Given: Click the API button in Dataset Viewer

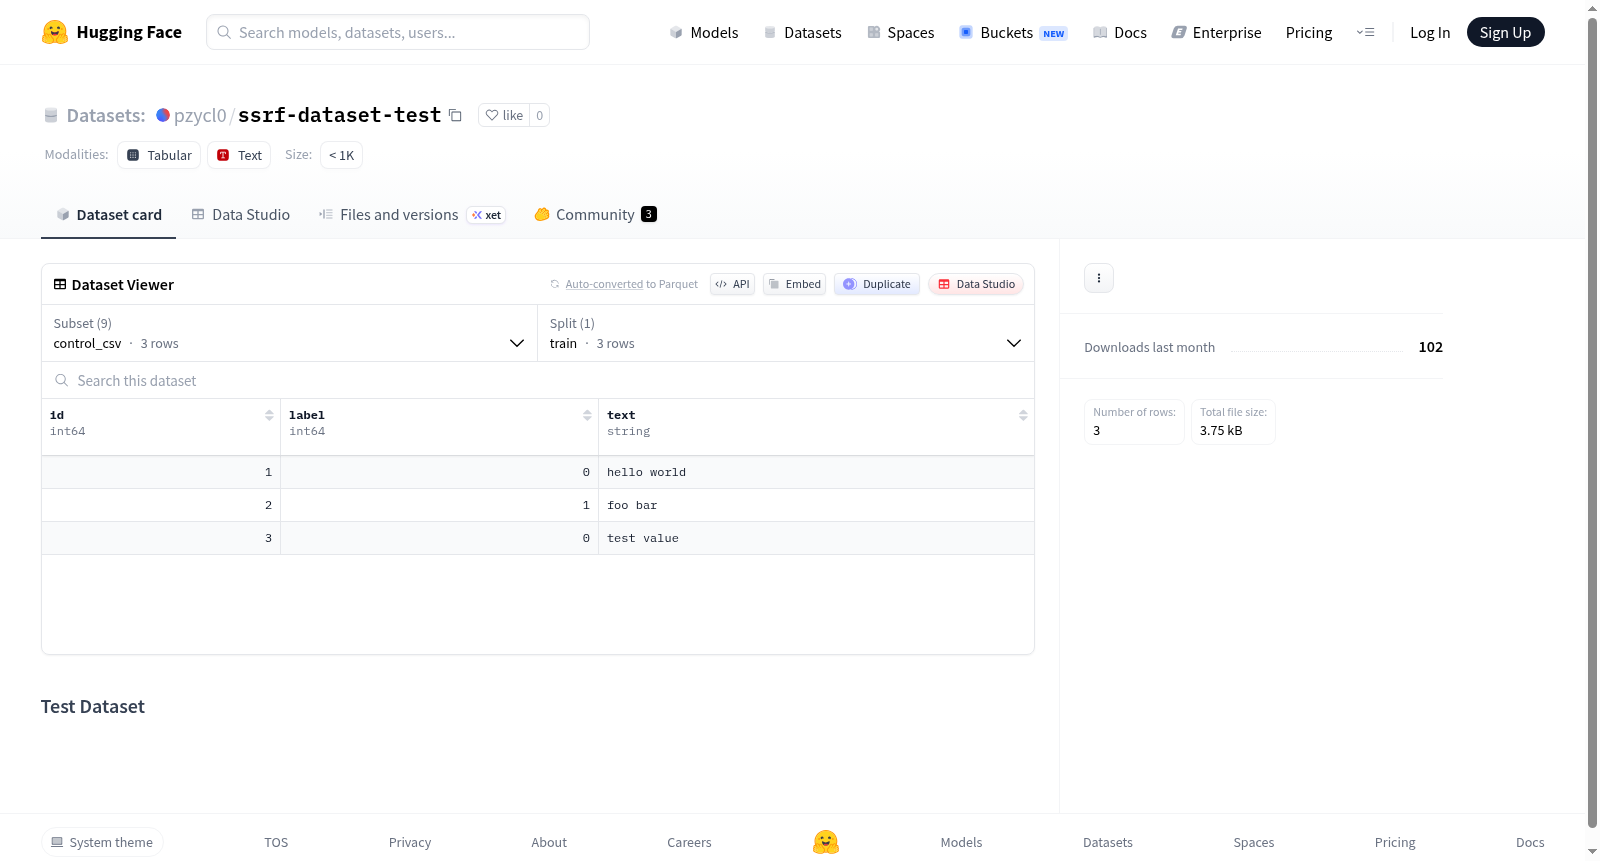Looking at the screenshot, I should (x=732, y=284).
